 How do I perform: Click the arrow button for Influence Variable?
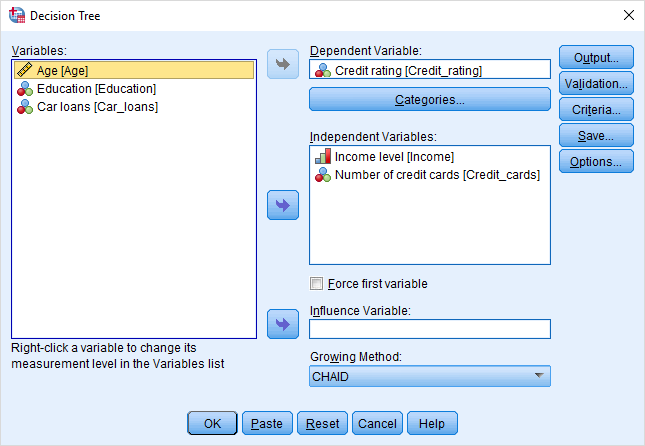click(x=283, y=324)
